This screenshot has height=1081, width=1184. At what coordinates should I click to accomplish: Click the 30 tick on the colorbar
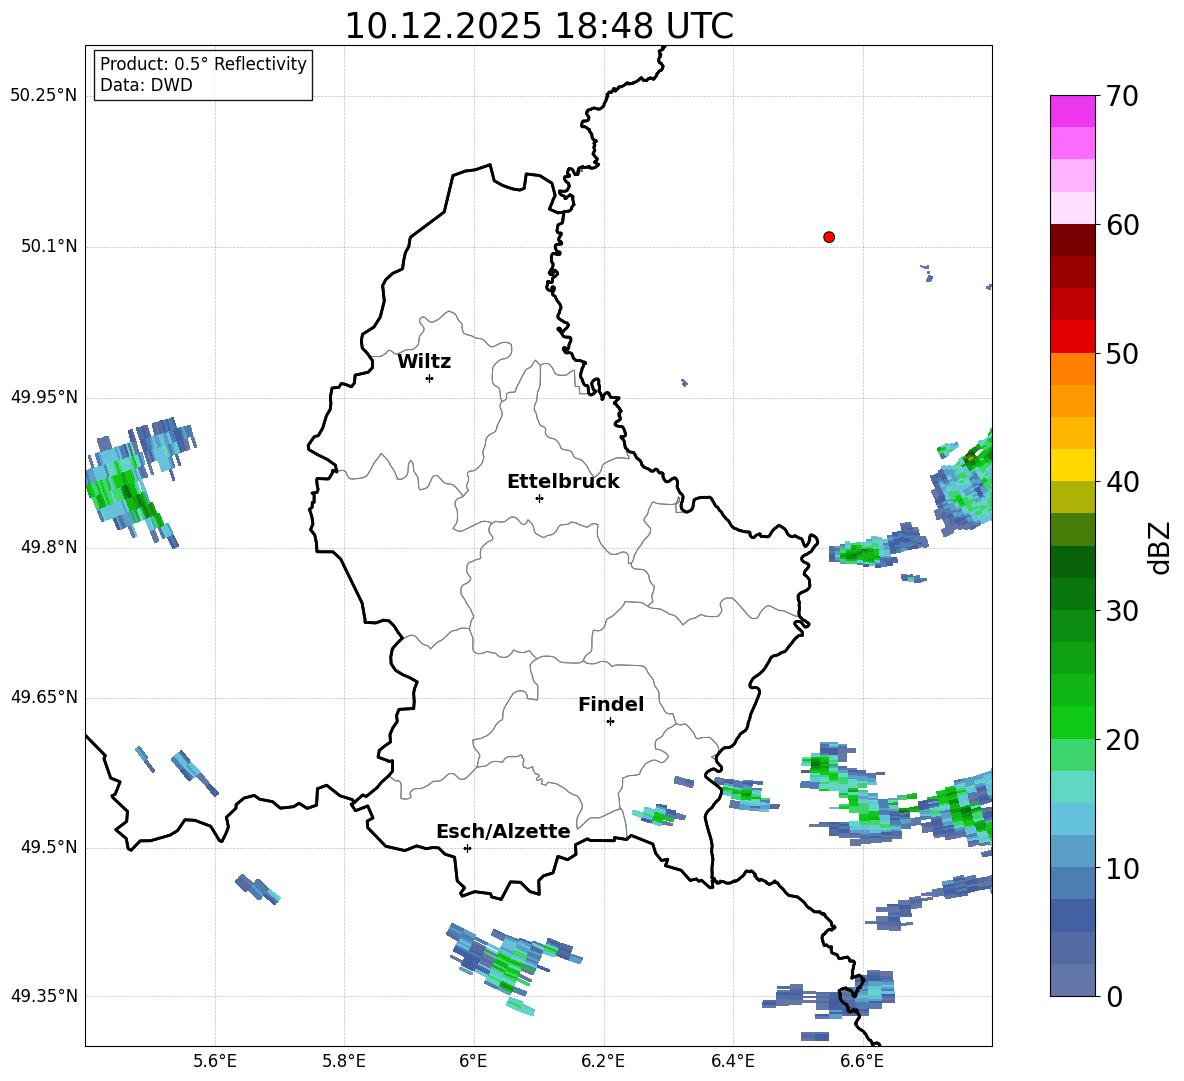tap(1122, 611)
